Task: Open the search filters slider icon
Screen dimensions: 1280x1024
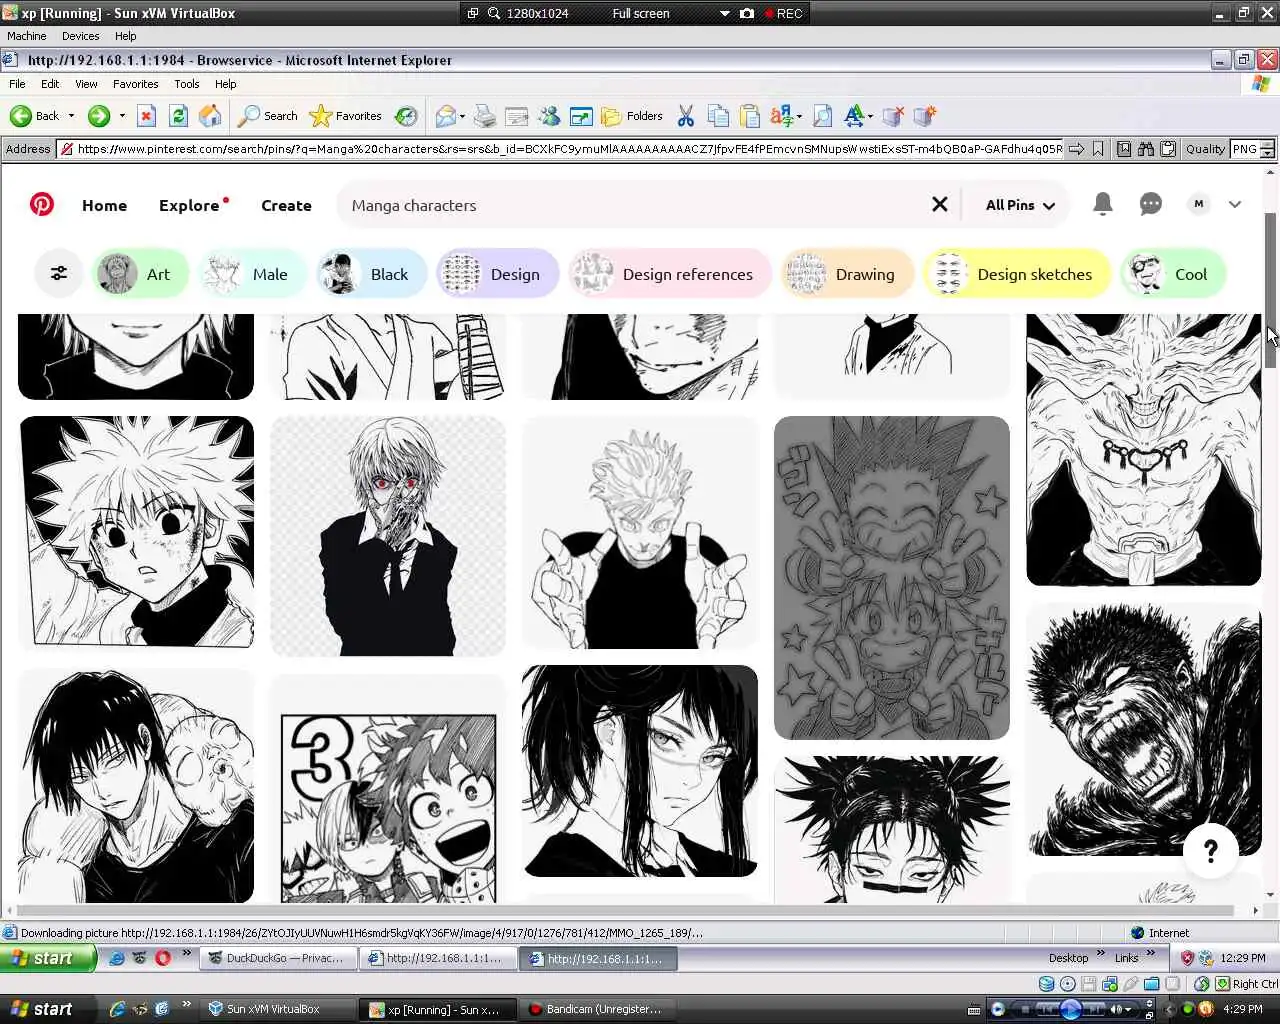Action: tap(59, 273)
